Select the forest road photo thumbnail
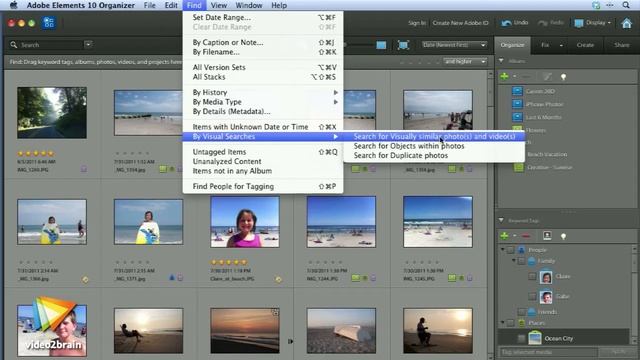640x360 pixels. pyautogui.click(x=52, y=113)
